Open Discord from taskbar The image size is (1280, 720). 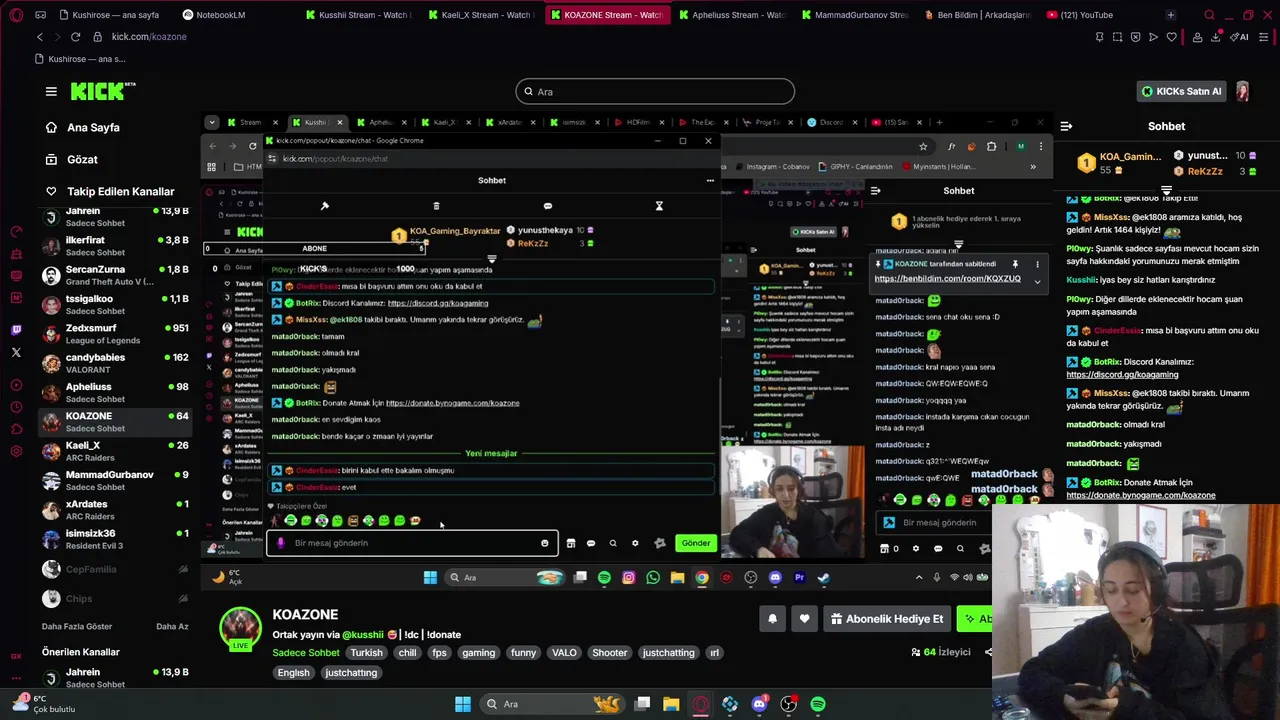759,704
